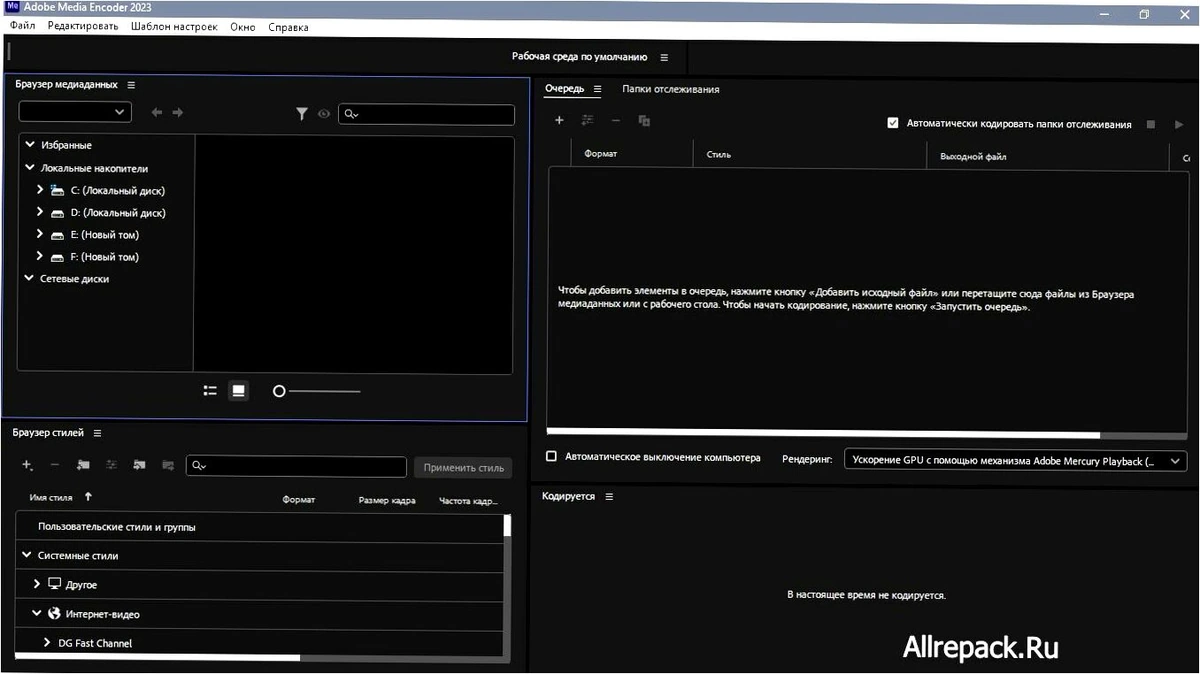Switch Media Browser to thumbnail view
The height and width of the screenshot is (674, 1200).
(x=238, y=391)
